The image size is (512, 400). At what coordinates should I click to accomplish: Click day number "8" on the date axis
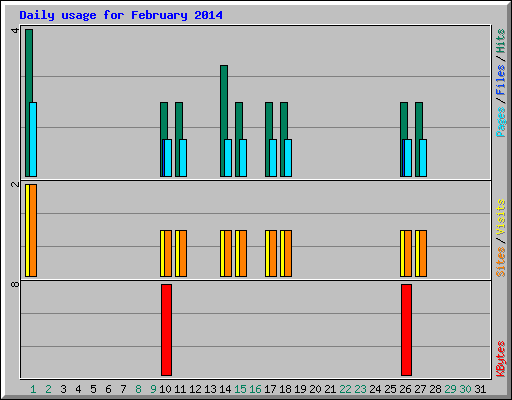pyautogui.click(x=138, y=389)
